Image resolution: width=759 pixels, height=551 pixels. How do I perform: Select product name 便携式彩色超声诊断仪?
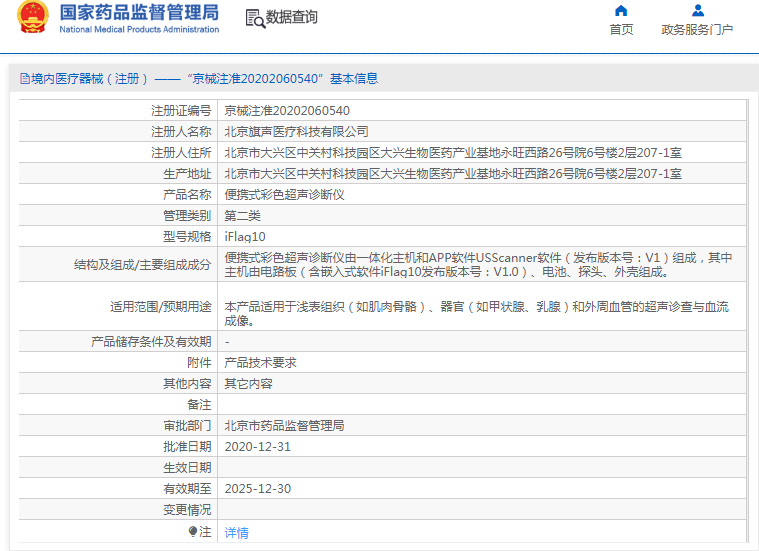tap(285, 195)
